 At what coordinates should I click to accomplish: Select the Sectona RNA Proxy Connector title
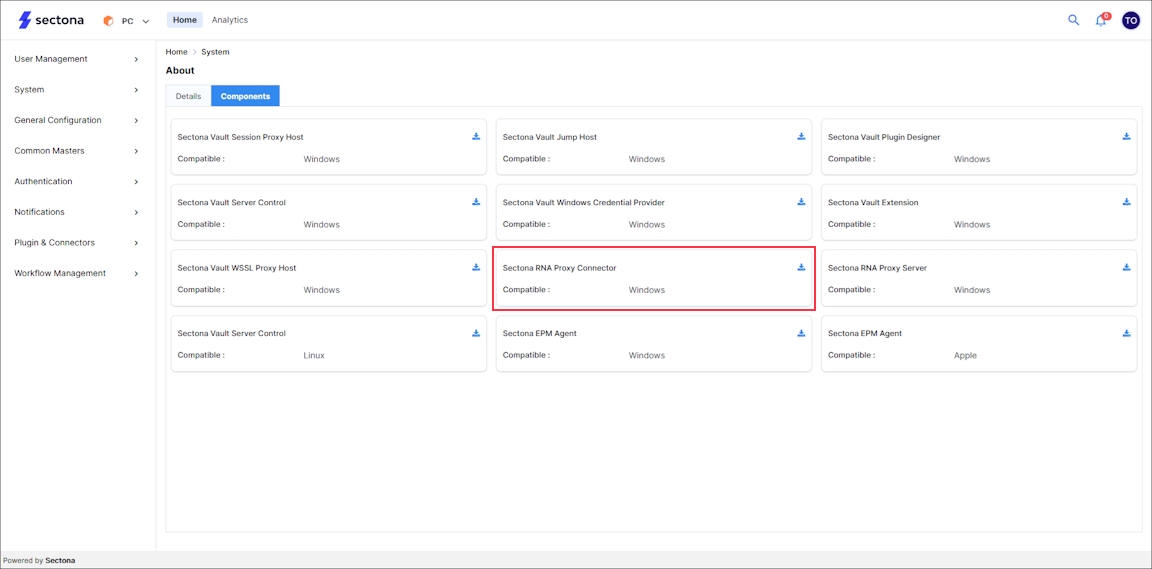click(x=559, y=268)
